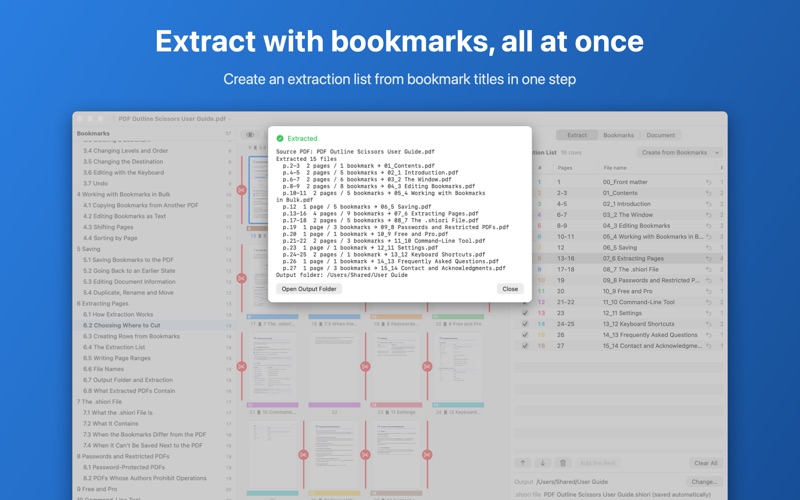Revert file name for 07_6 Extracting Pages row
The height and width of the screenshot is (500, 800).
(709, 259)
